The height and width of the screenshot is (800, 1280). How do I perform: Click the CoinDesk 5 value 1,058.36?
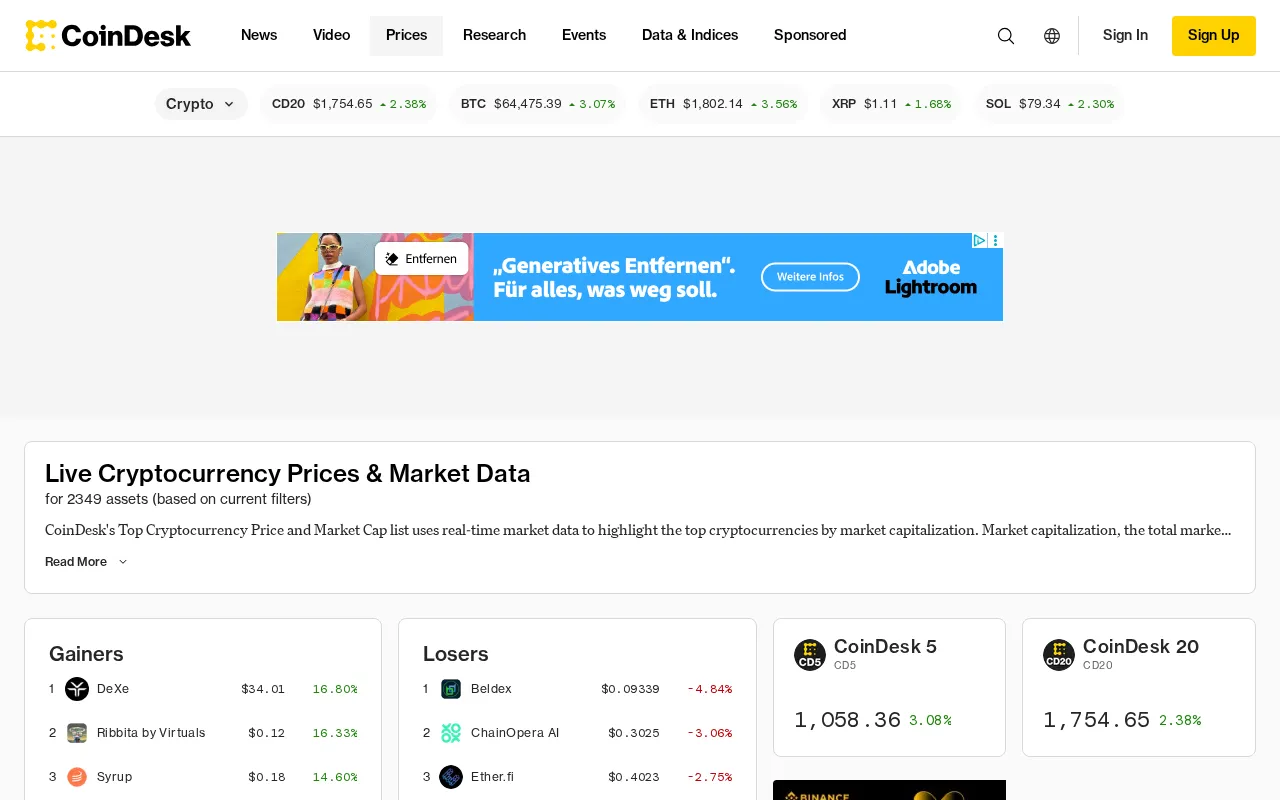(x=847, y=720)
